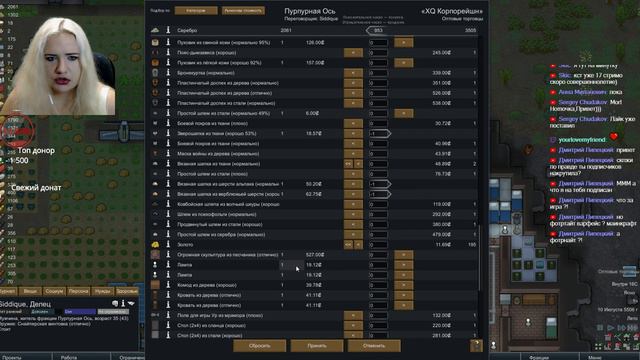Click the «XQ Корпорейшн» trader name

tap(451, 11)
